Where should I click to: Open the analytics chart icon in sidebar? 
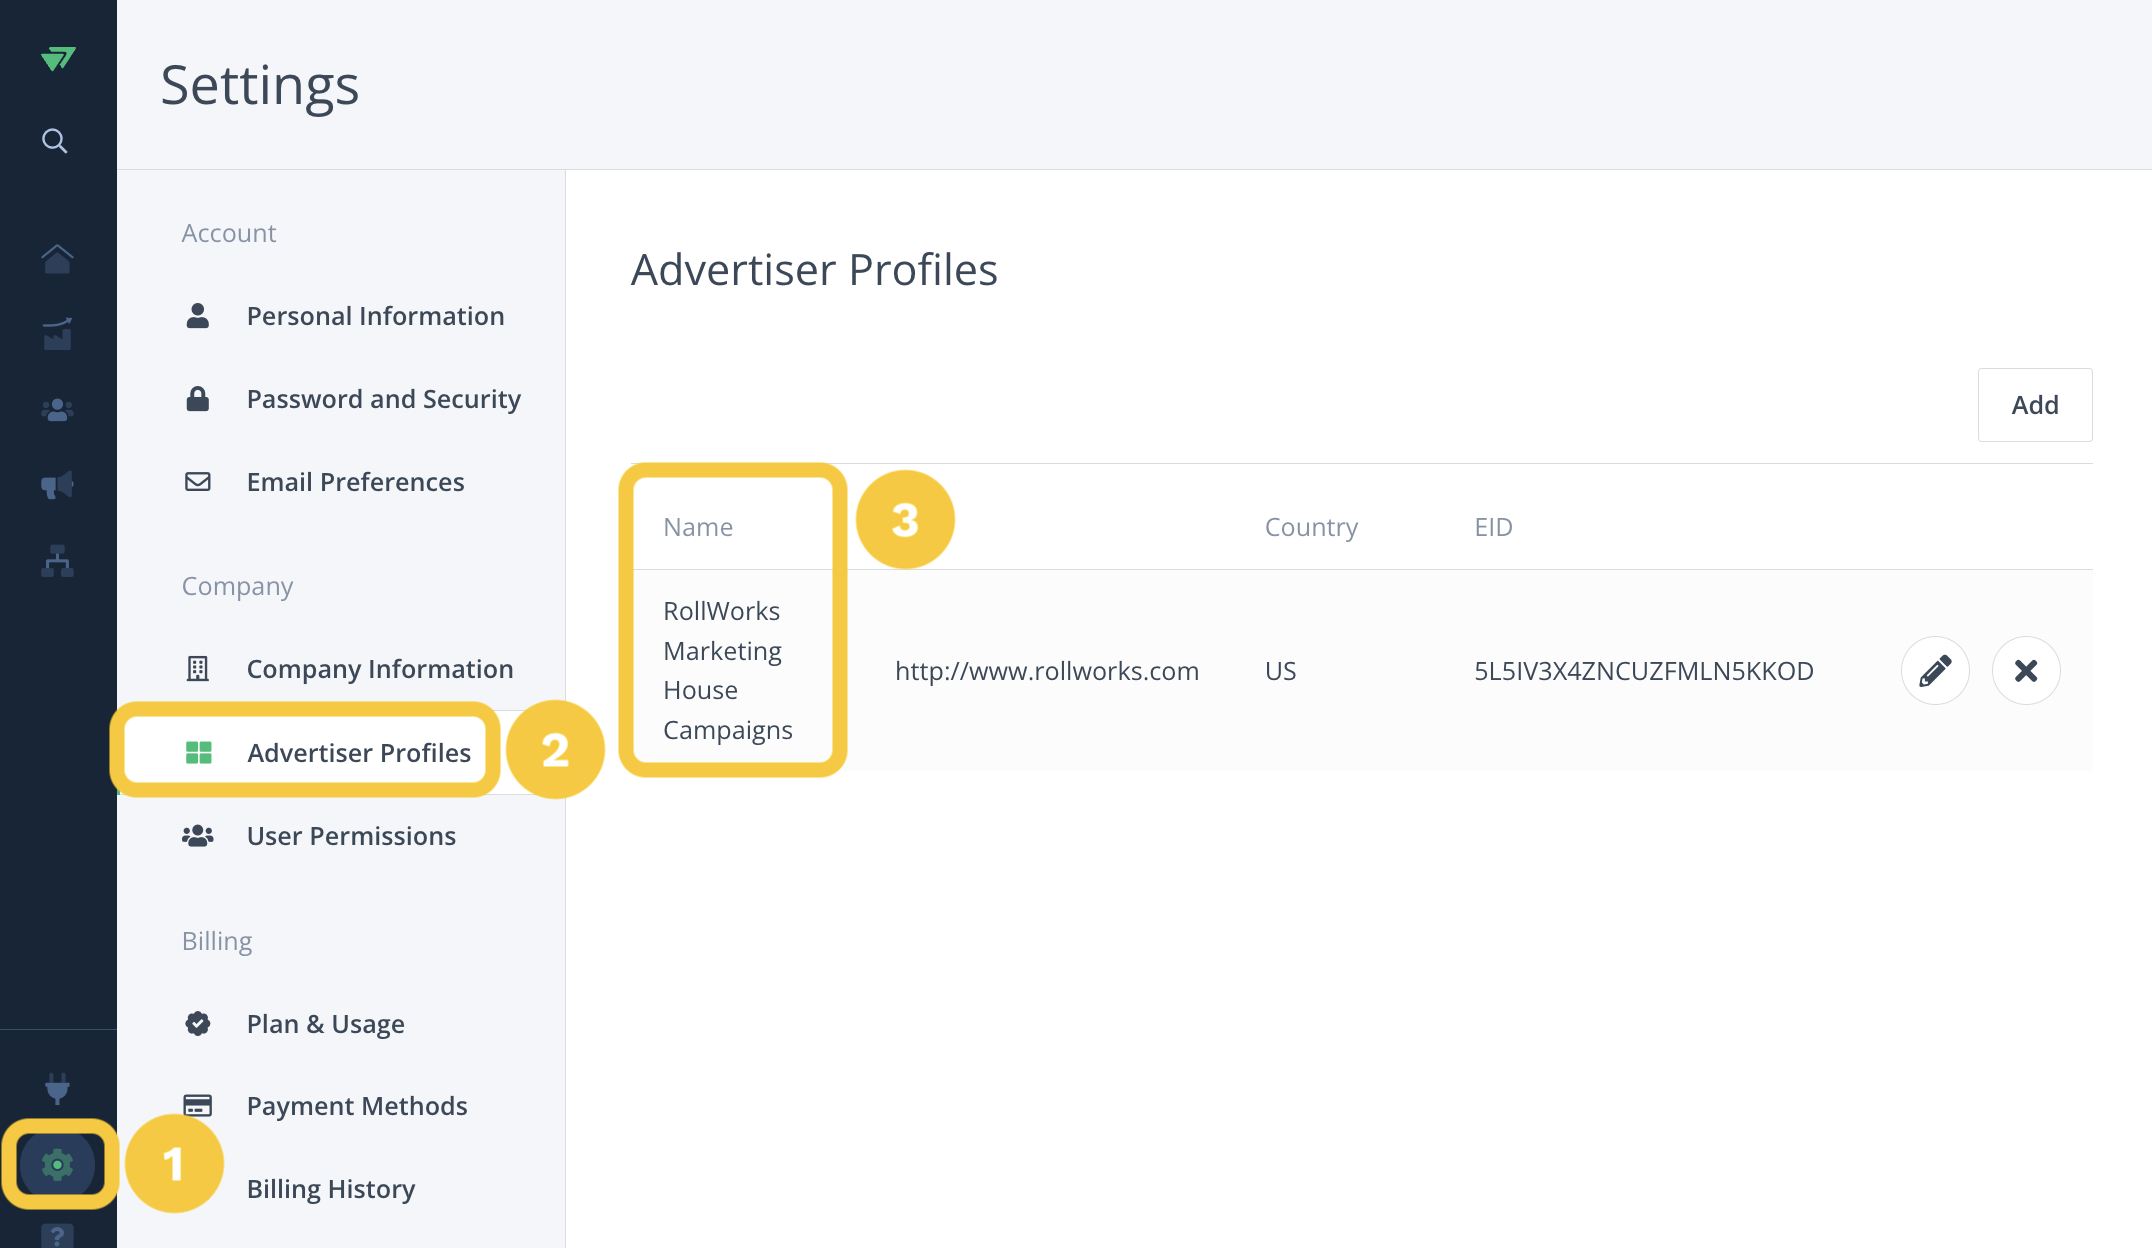click(x=57, y=334)
